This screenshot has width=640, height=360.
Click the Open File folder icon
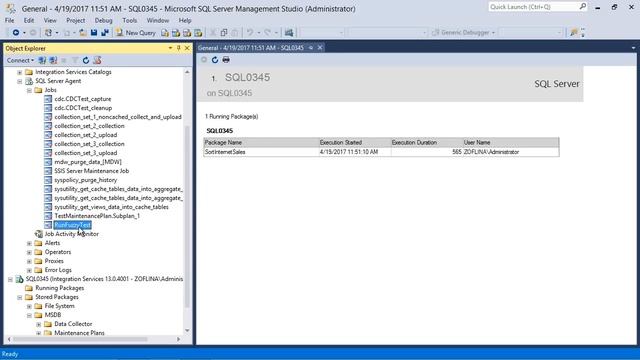pyautogui.click(x=82, y=32)
